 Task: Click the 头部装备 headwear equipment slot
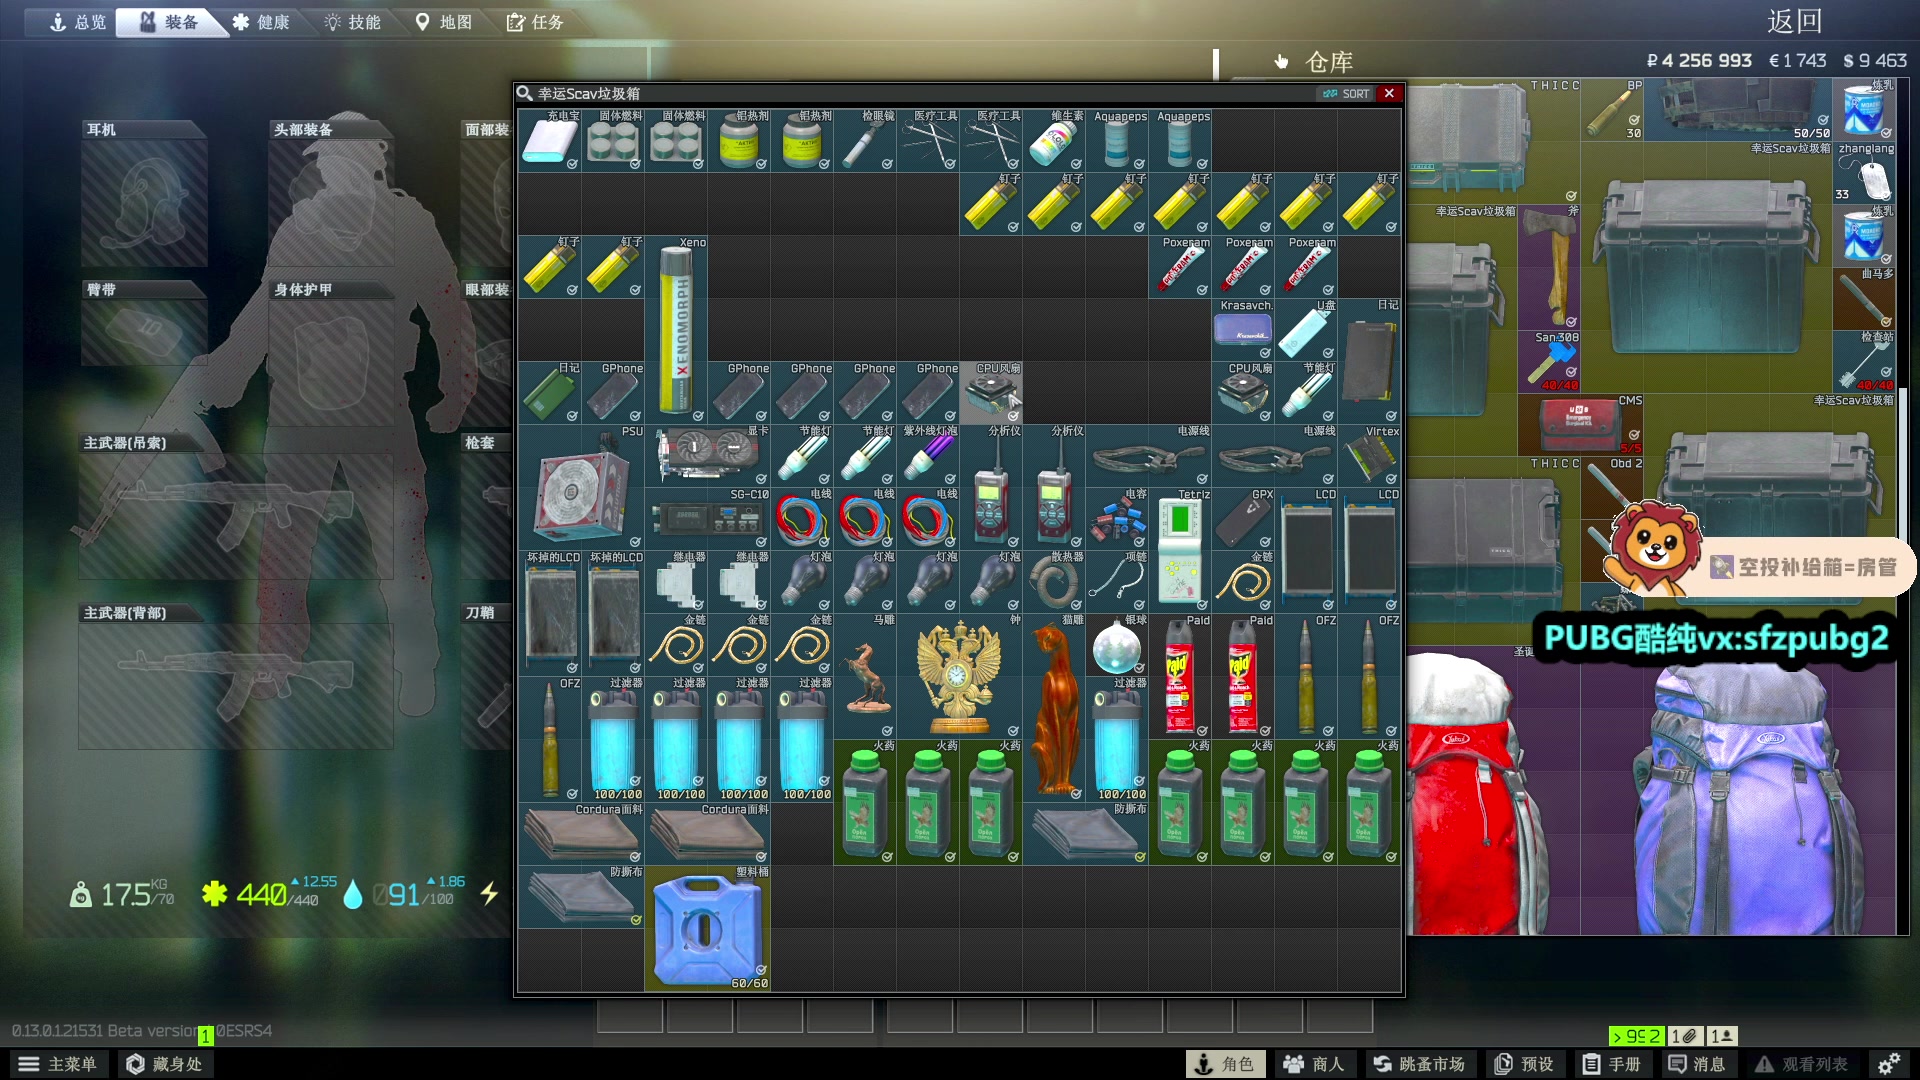[x=331, y=202]
